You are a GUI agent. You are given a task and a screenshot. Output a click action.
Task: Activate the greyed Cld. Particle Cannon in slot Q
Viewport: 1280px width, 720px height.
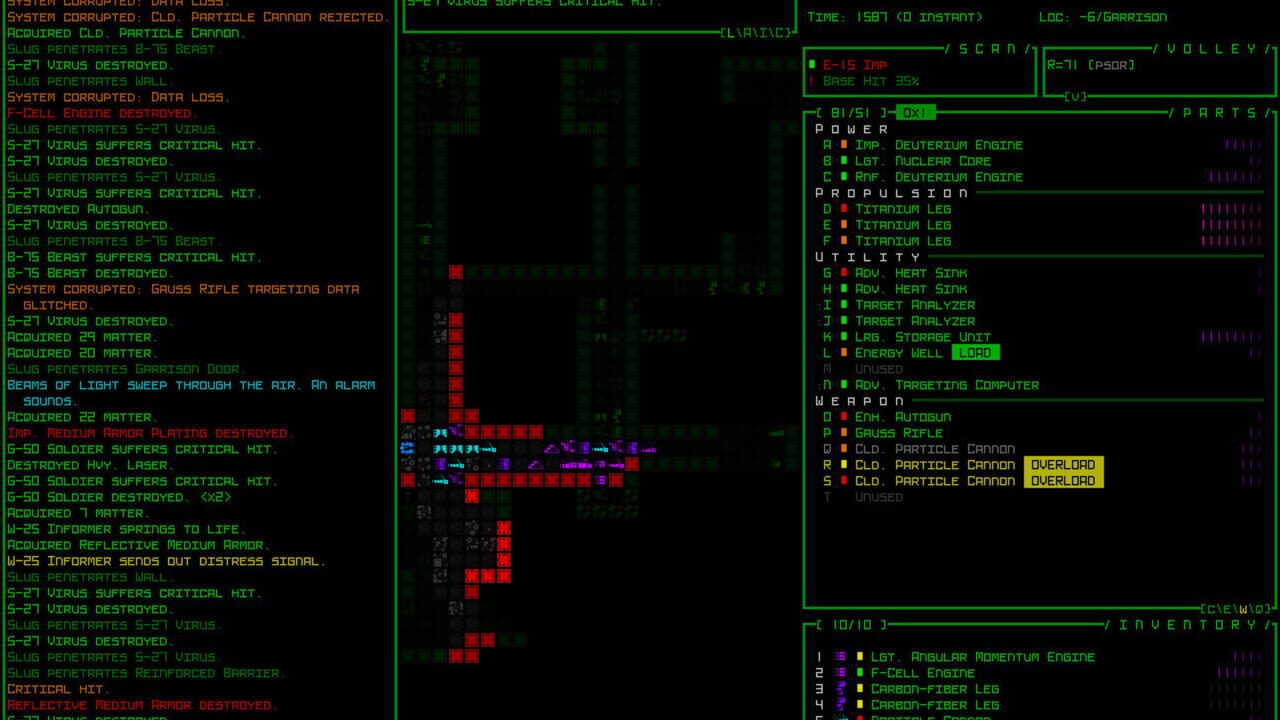click(x=934, y=449)
